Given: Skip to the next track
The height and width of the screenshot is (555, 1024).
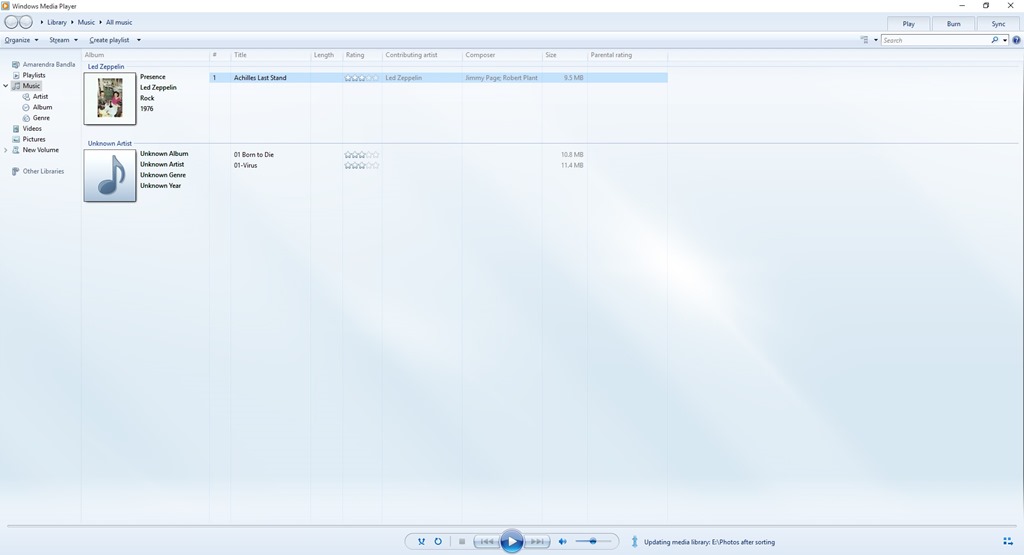Looking at the screenshot, I should click(x=537, y=541).
